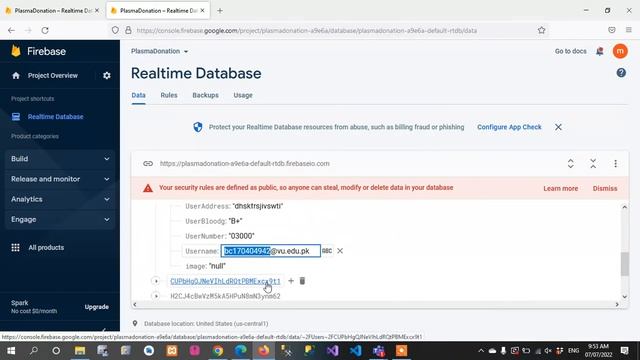The width and height of the screenshot is (640, 360).
Task: Open a new browser tab
Action: (220, 11)
